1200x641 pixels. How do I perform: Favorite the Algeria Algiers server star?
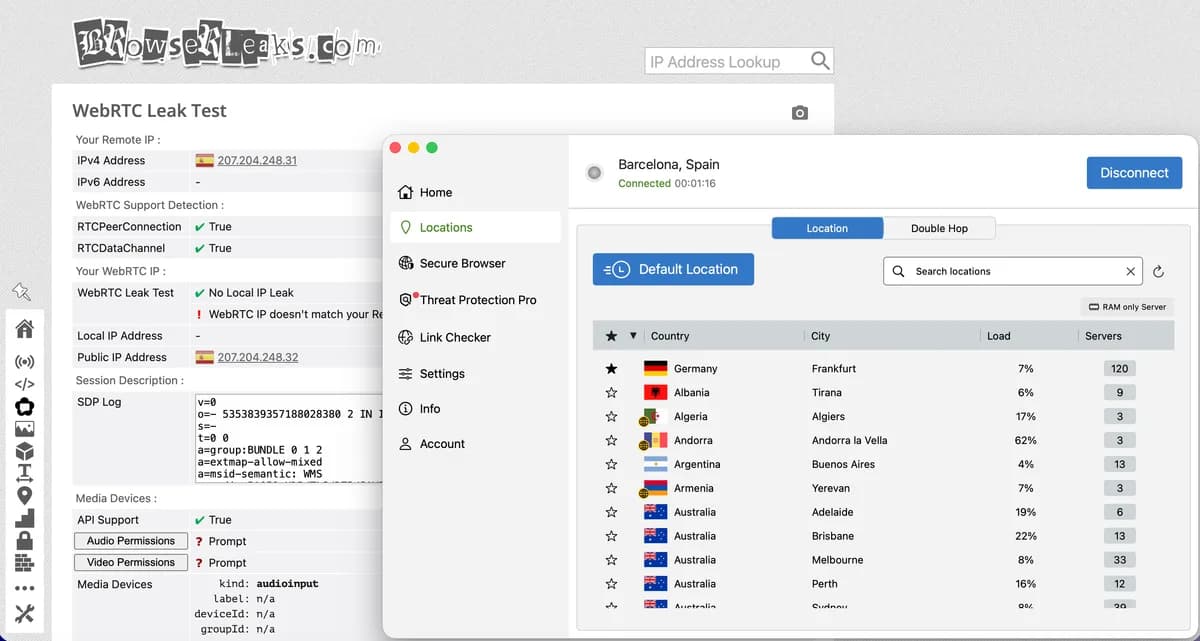coord(611,417)
